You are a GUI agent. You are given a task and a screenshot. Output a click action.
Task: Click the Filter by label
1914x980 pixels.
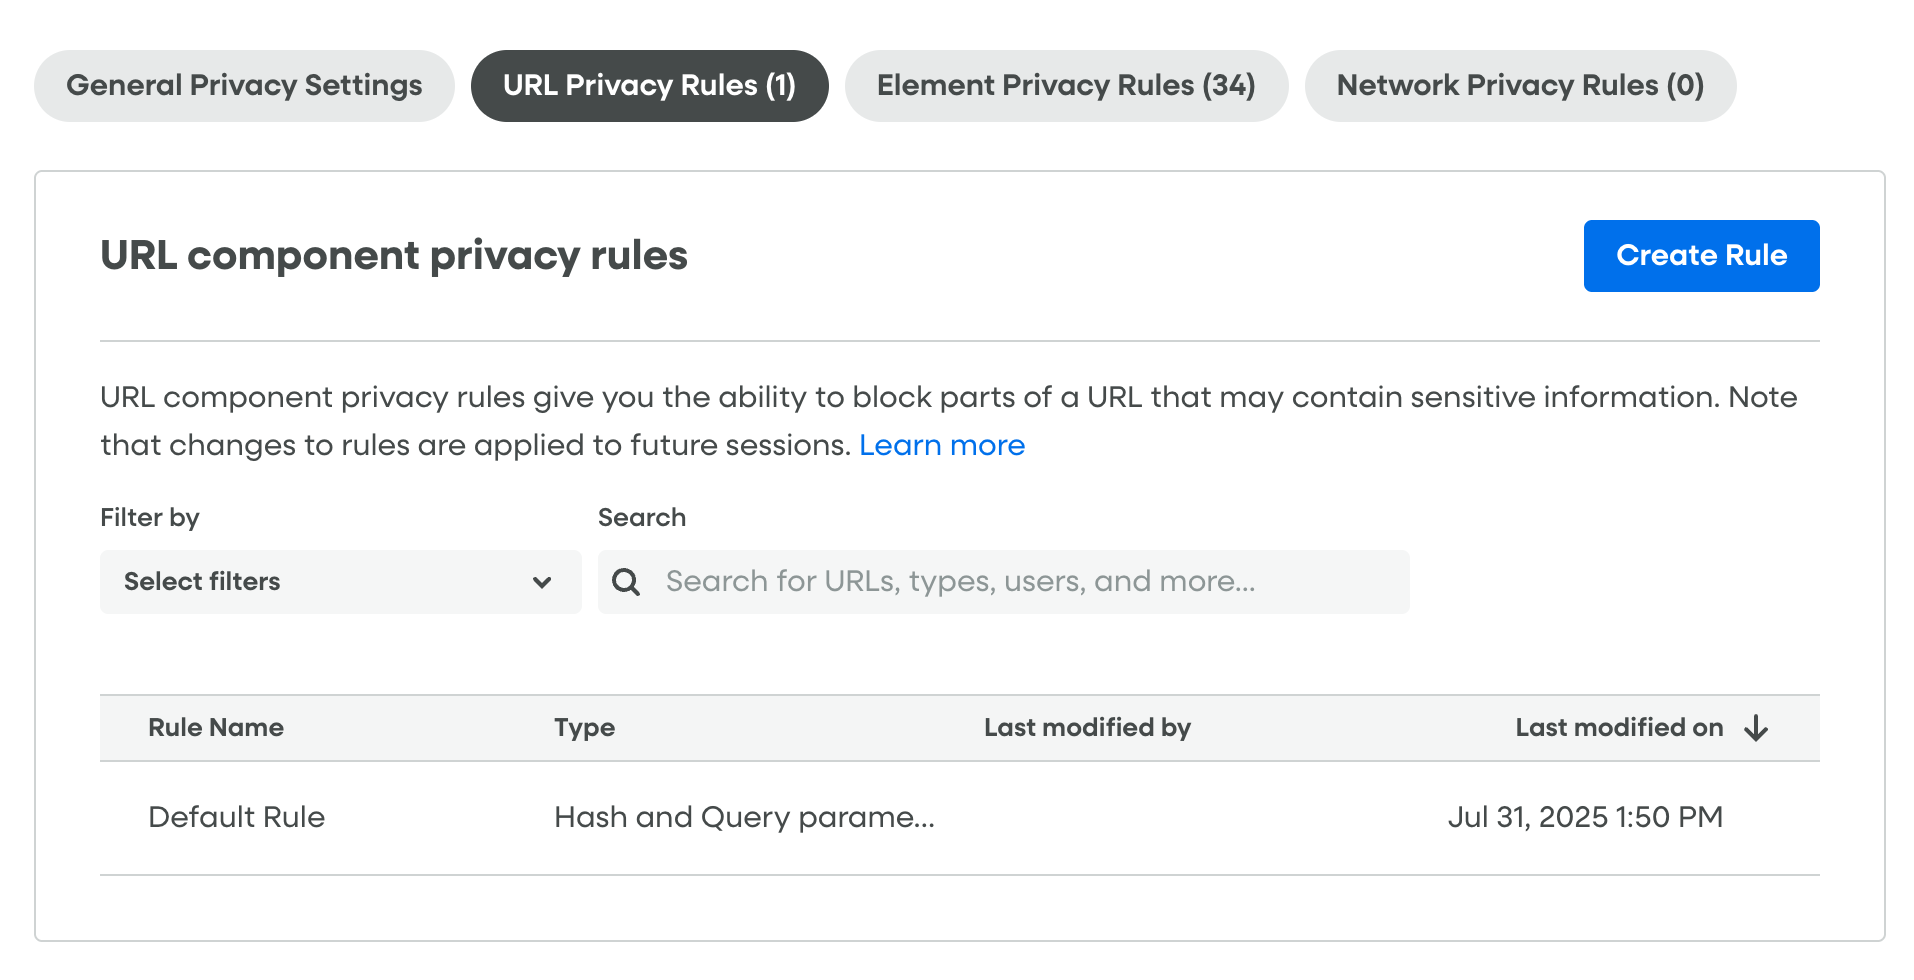pyautogui.click(x=150, y=517)
